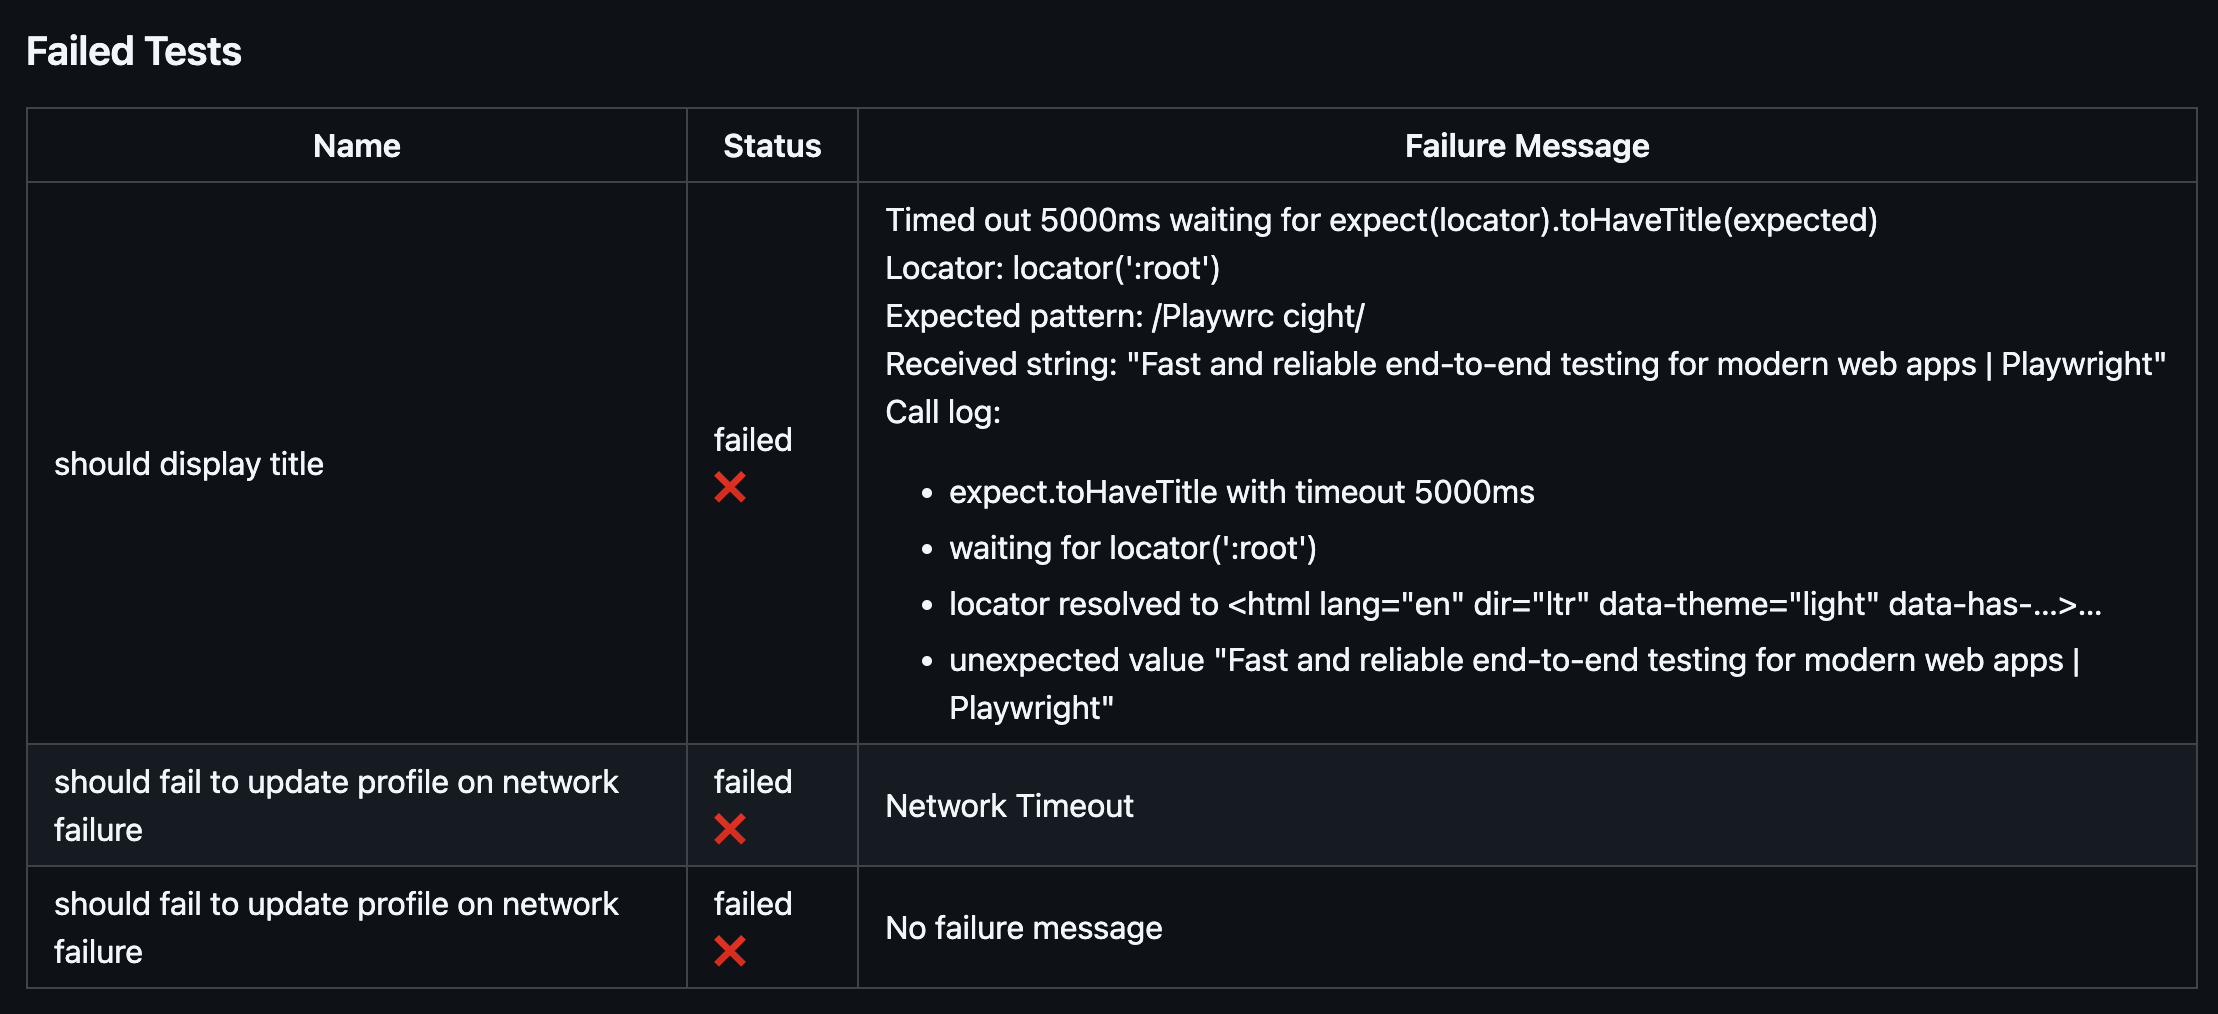Click the 'locator resolved to <html' bullet
The height and width of the screenshot is (1014, 2218).
click(1525, 604)
